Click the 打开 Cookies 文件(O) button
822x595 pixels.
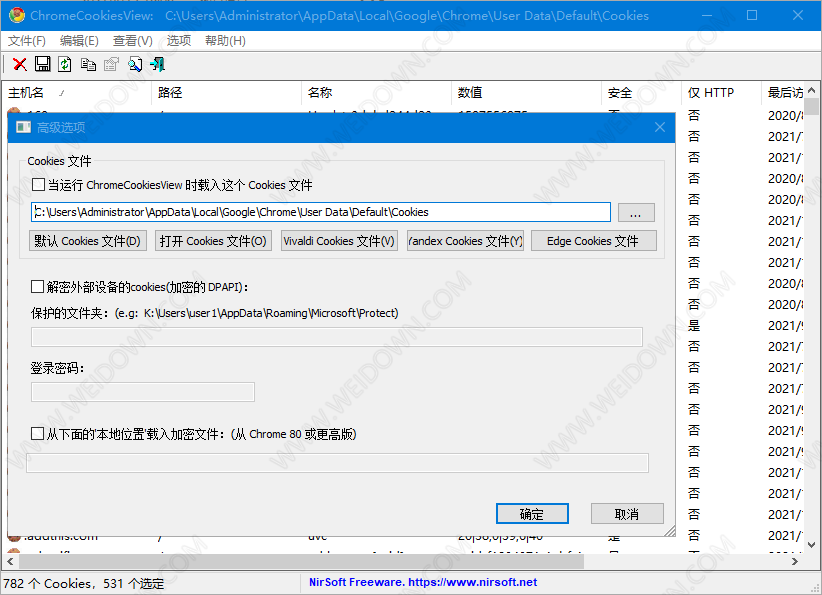click(x=213, y=241)
